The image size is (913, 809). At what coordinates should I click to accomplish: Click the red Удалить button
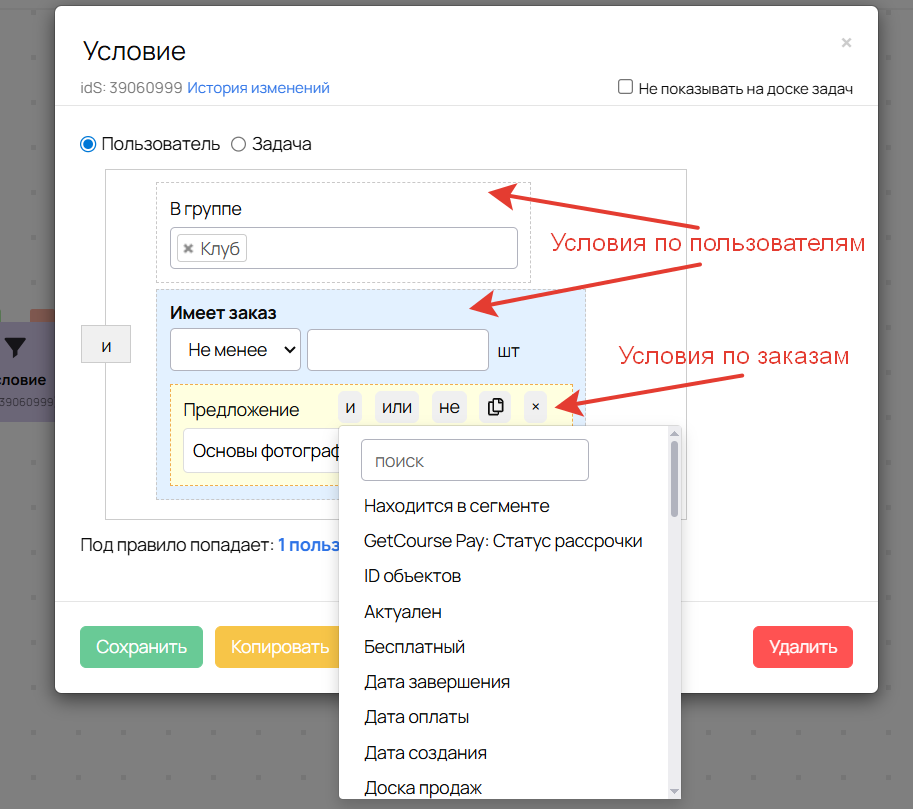tap(802, 647)
